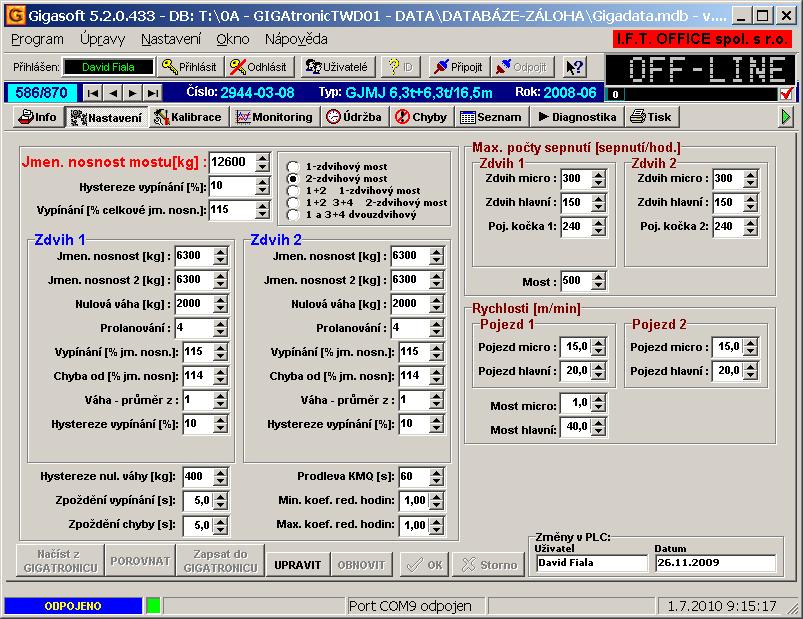Click the Odhlásit logout button
This screenshot has height=619, width=803.
(259, 67)
